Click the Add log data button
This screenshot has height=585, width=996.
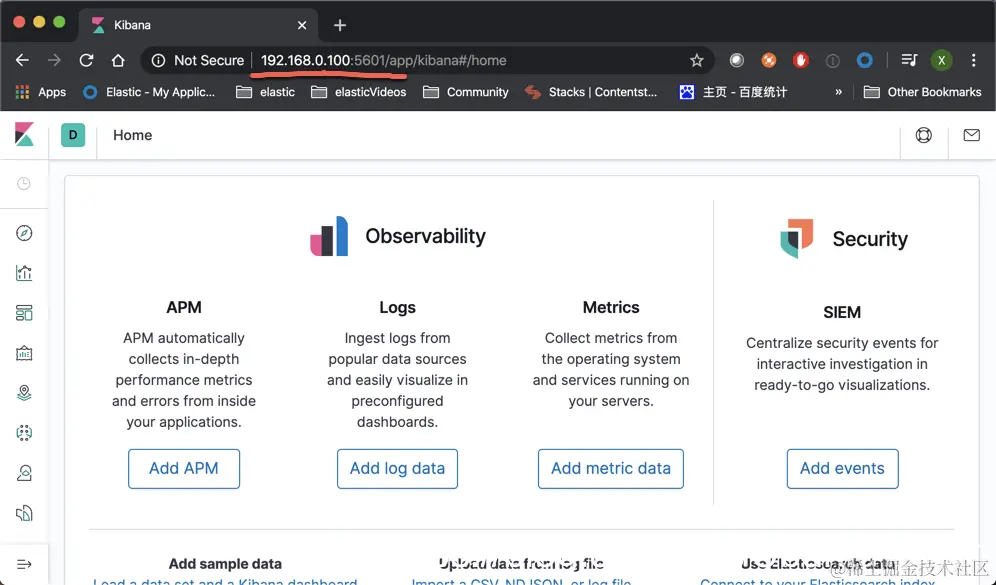pyautogui.click(x=397, y=469)
